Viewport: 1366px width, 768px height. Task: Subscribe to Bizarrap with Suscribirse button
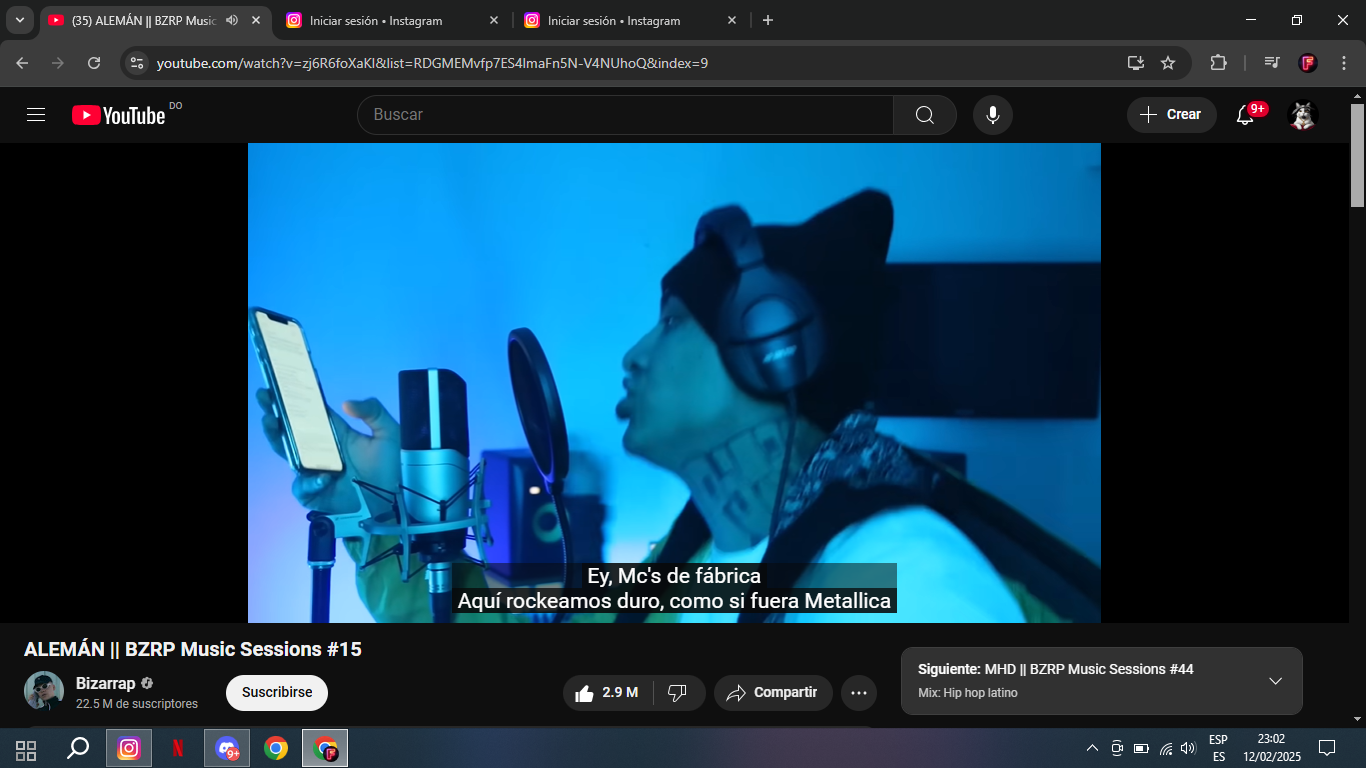tap(277, 693)
